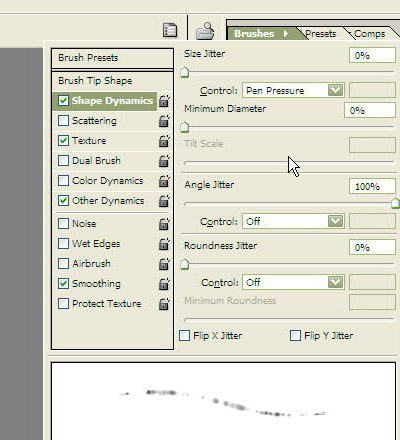The height and width of the screenshot is (440, 400).
Task: Open Roundness Jitter Control dropdown
Action: 293,282
